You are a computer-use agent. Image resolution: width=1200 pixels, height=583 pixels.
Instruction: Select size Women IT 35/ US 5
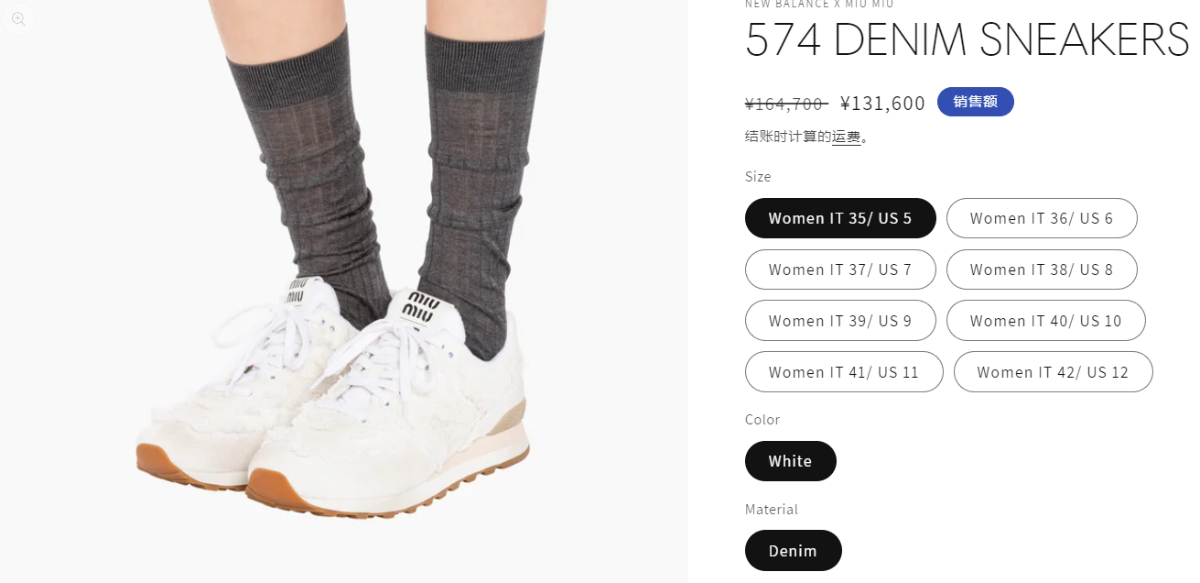click(x=840, y=218)
